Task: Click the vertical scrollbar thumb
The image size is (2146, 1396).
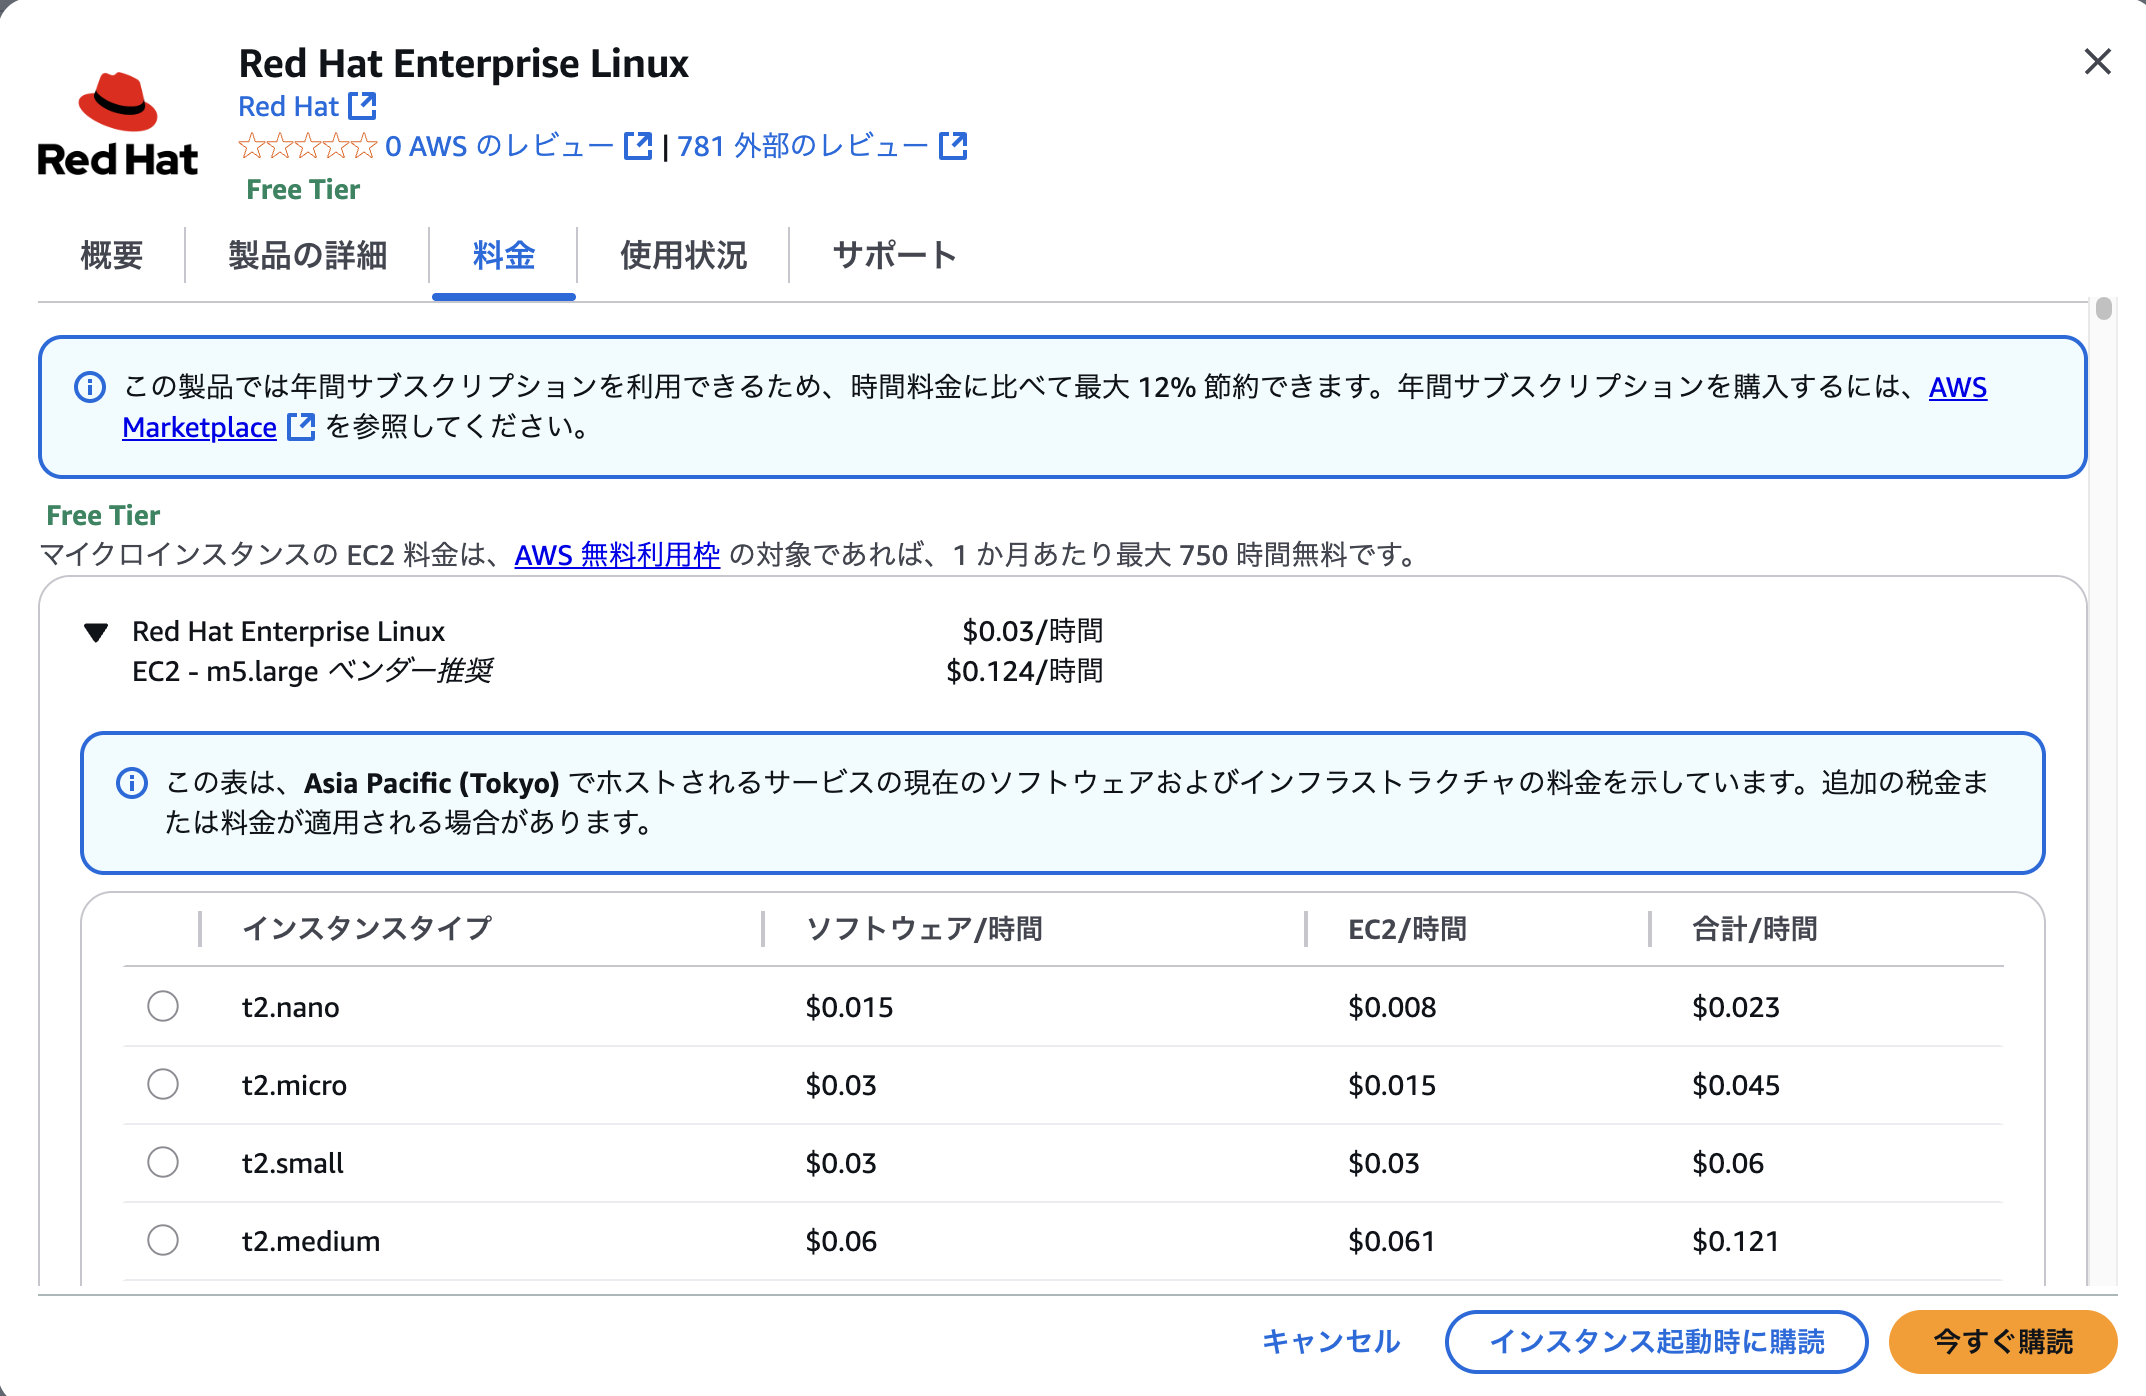Action: point(2104,308)
